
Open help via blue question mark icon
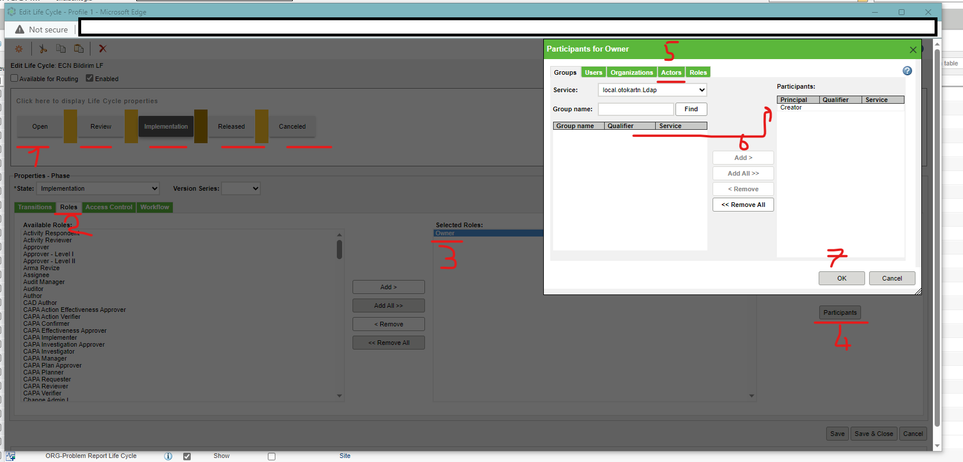coord(907,71)
